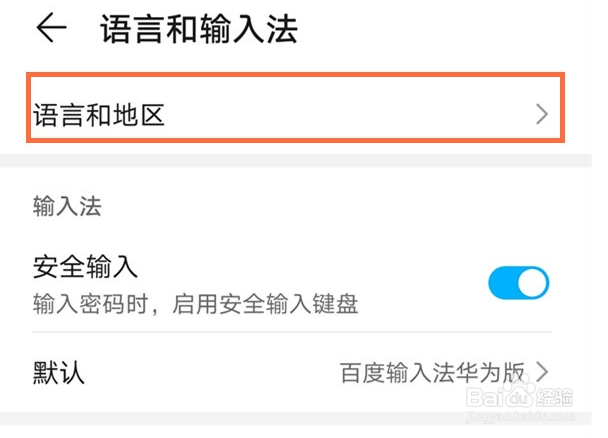Screen dimensions: 608x438
Task: Select the 百度输入法华为版 value text
Action: 432,373
